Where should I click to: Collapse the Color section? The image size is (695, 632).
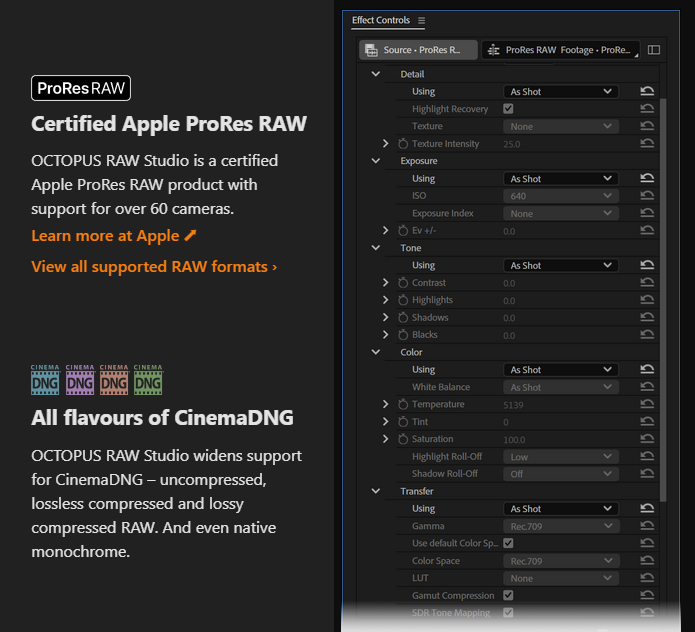(375, 352)
